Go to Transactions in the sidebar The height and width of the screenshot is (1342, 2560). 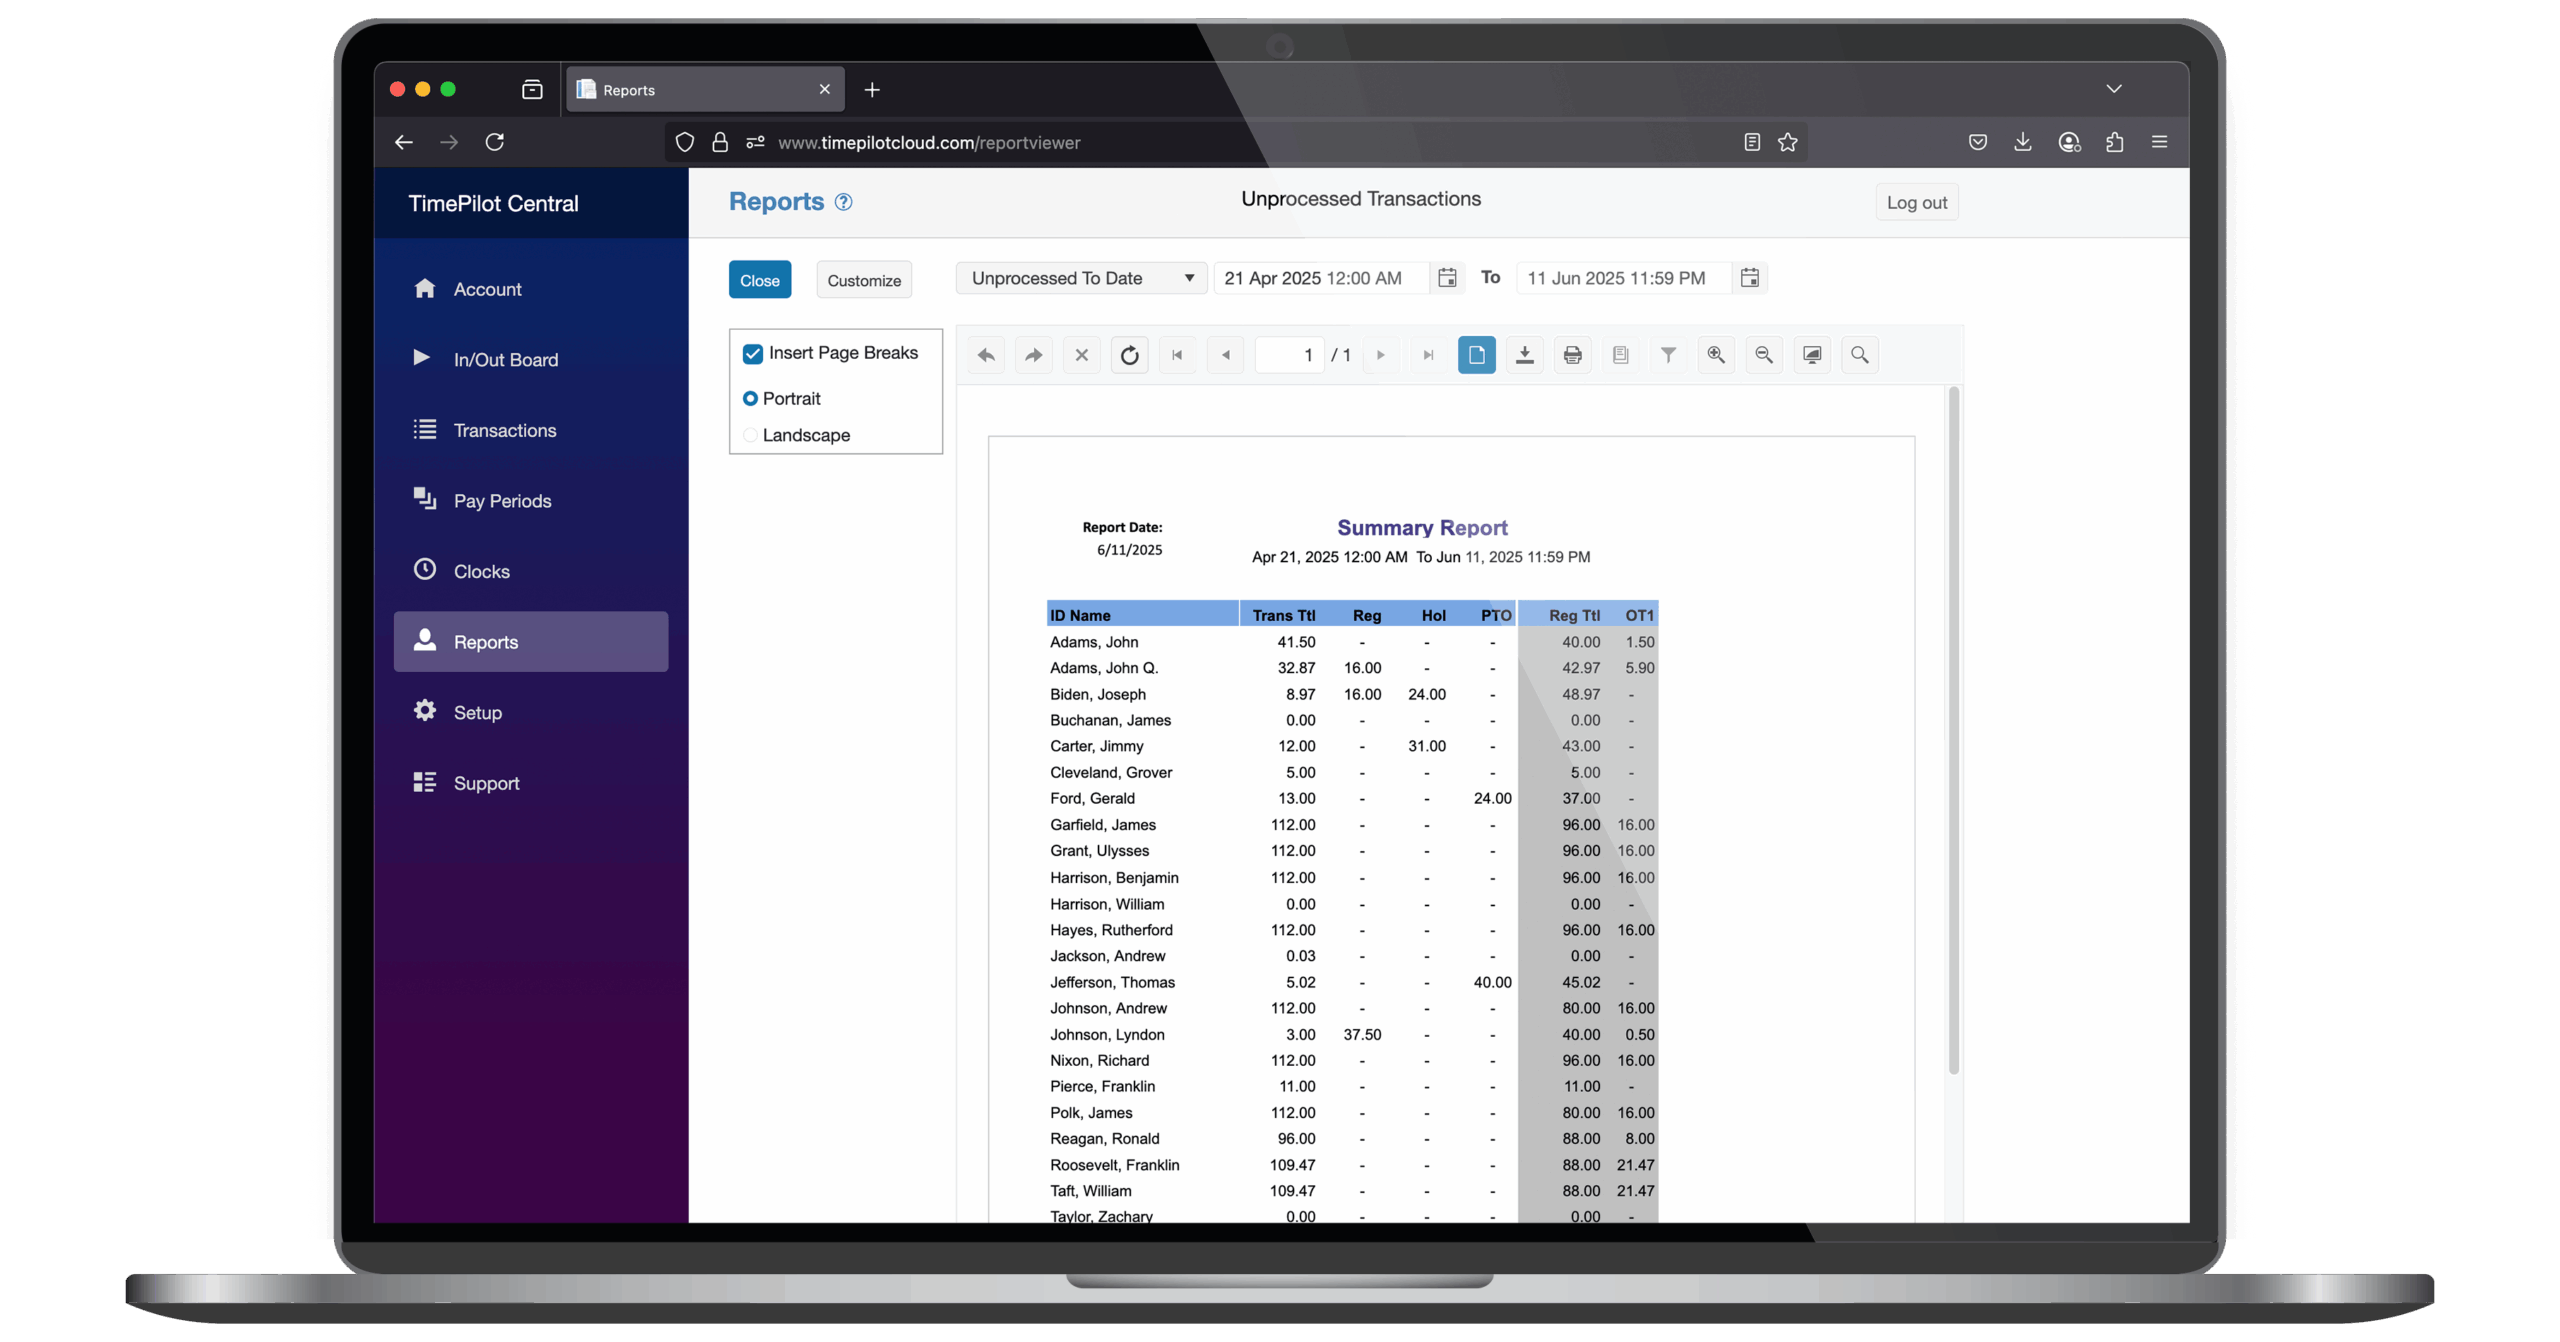coord(504,430)
